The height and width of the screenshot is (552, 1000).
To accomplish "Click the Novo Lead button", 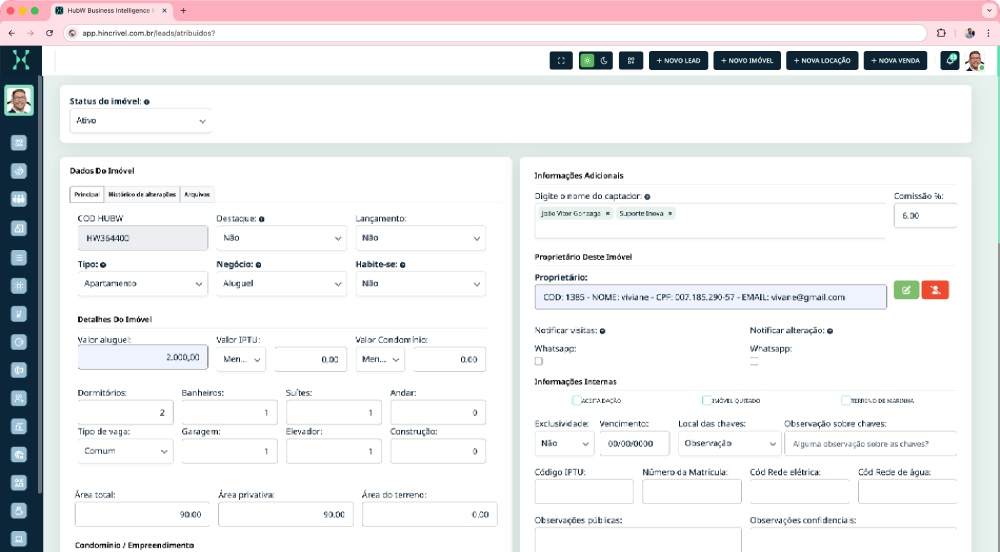I will (x=678, y=61).
